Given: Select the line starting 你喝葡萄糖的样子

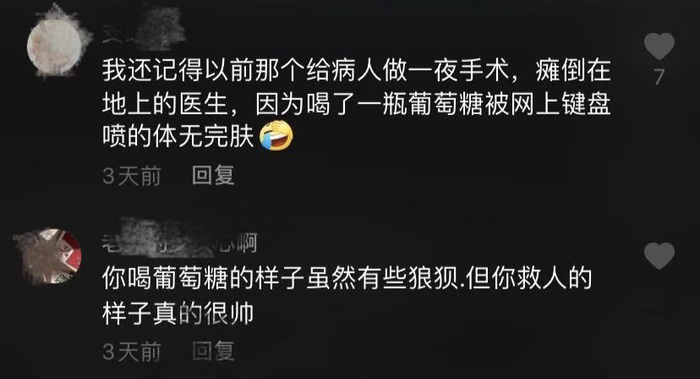Looking at the screenshot, I should (347, 278).
